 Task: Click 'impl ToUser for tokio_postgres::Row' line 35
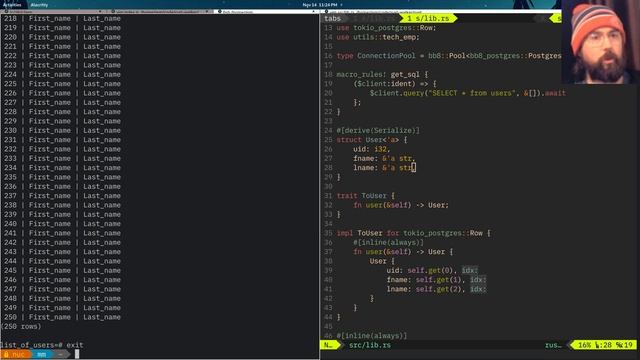tap(409, 233)
